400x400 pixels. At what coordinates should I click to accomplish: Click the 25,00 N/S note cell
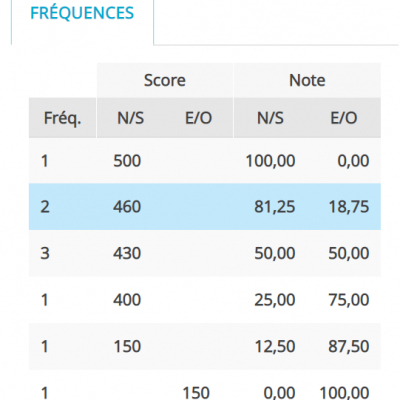point(275,300)
